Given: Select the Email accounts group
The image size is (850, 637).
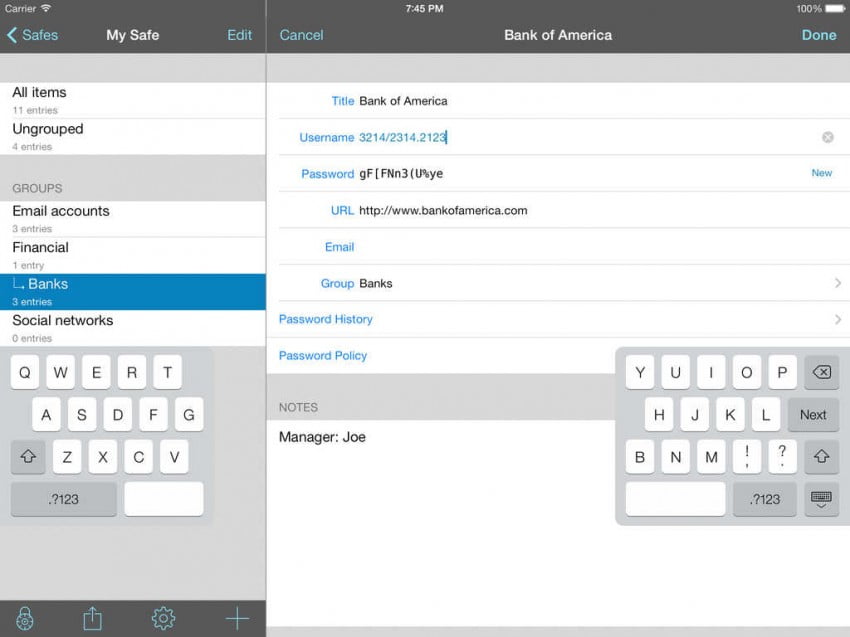Looking at the screenshot, I should tap(133, 219).
